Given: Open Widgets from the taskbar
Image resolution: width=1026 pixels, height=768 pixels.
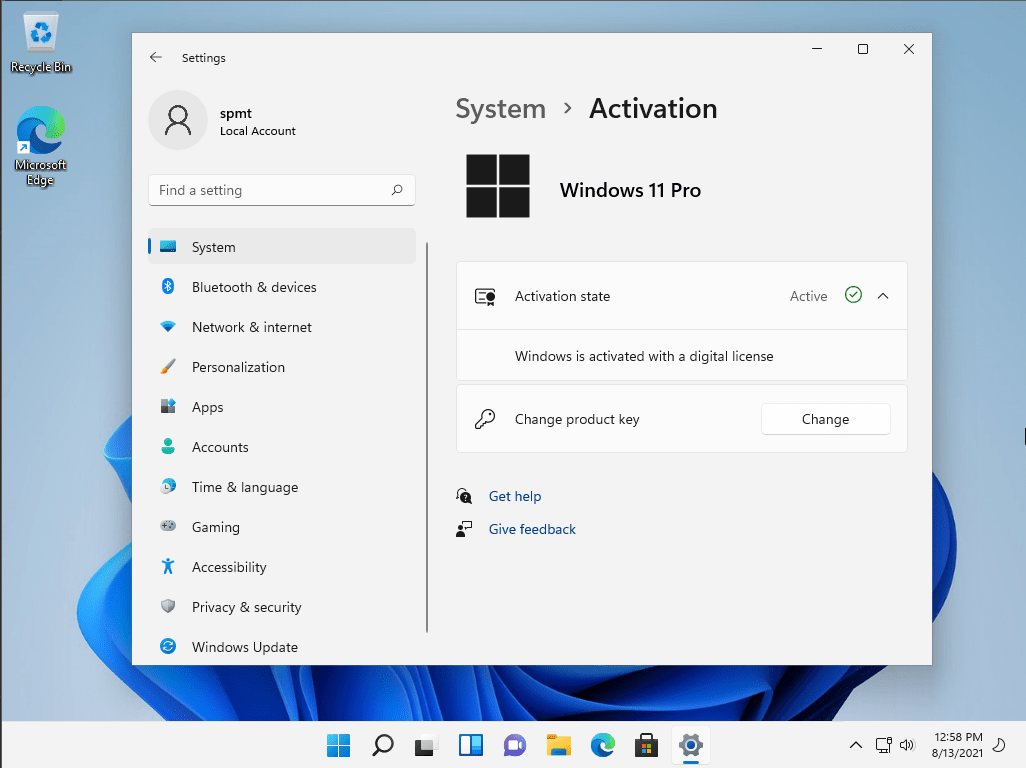Looking at the screenshot, I should [x=470, y=745].
